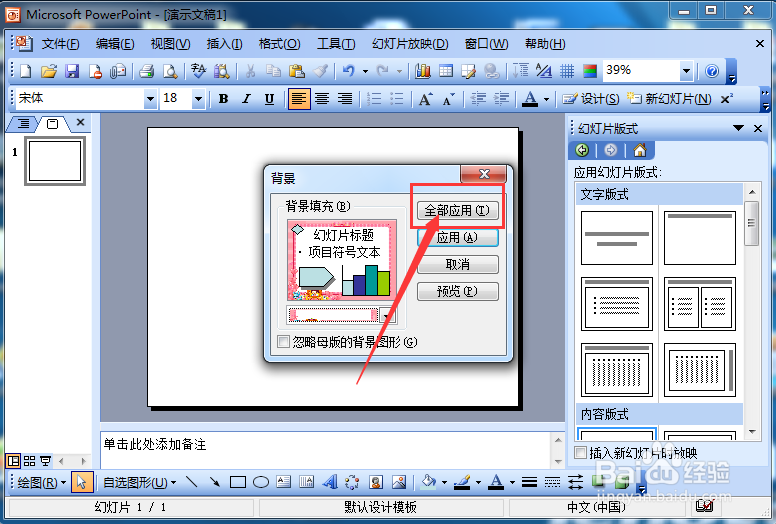
Task: Click the Insert WordArt icon
Action: point(329,481)
